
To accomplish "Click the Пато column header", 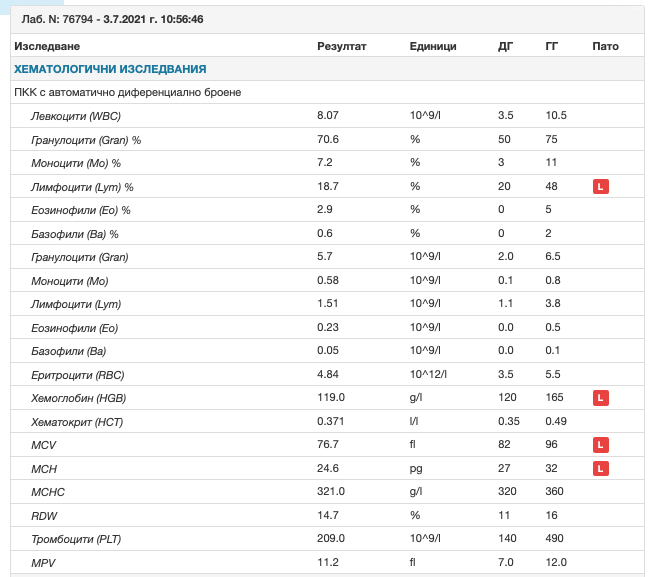I will click(605, 46).
